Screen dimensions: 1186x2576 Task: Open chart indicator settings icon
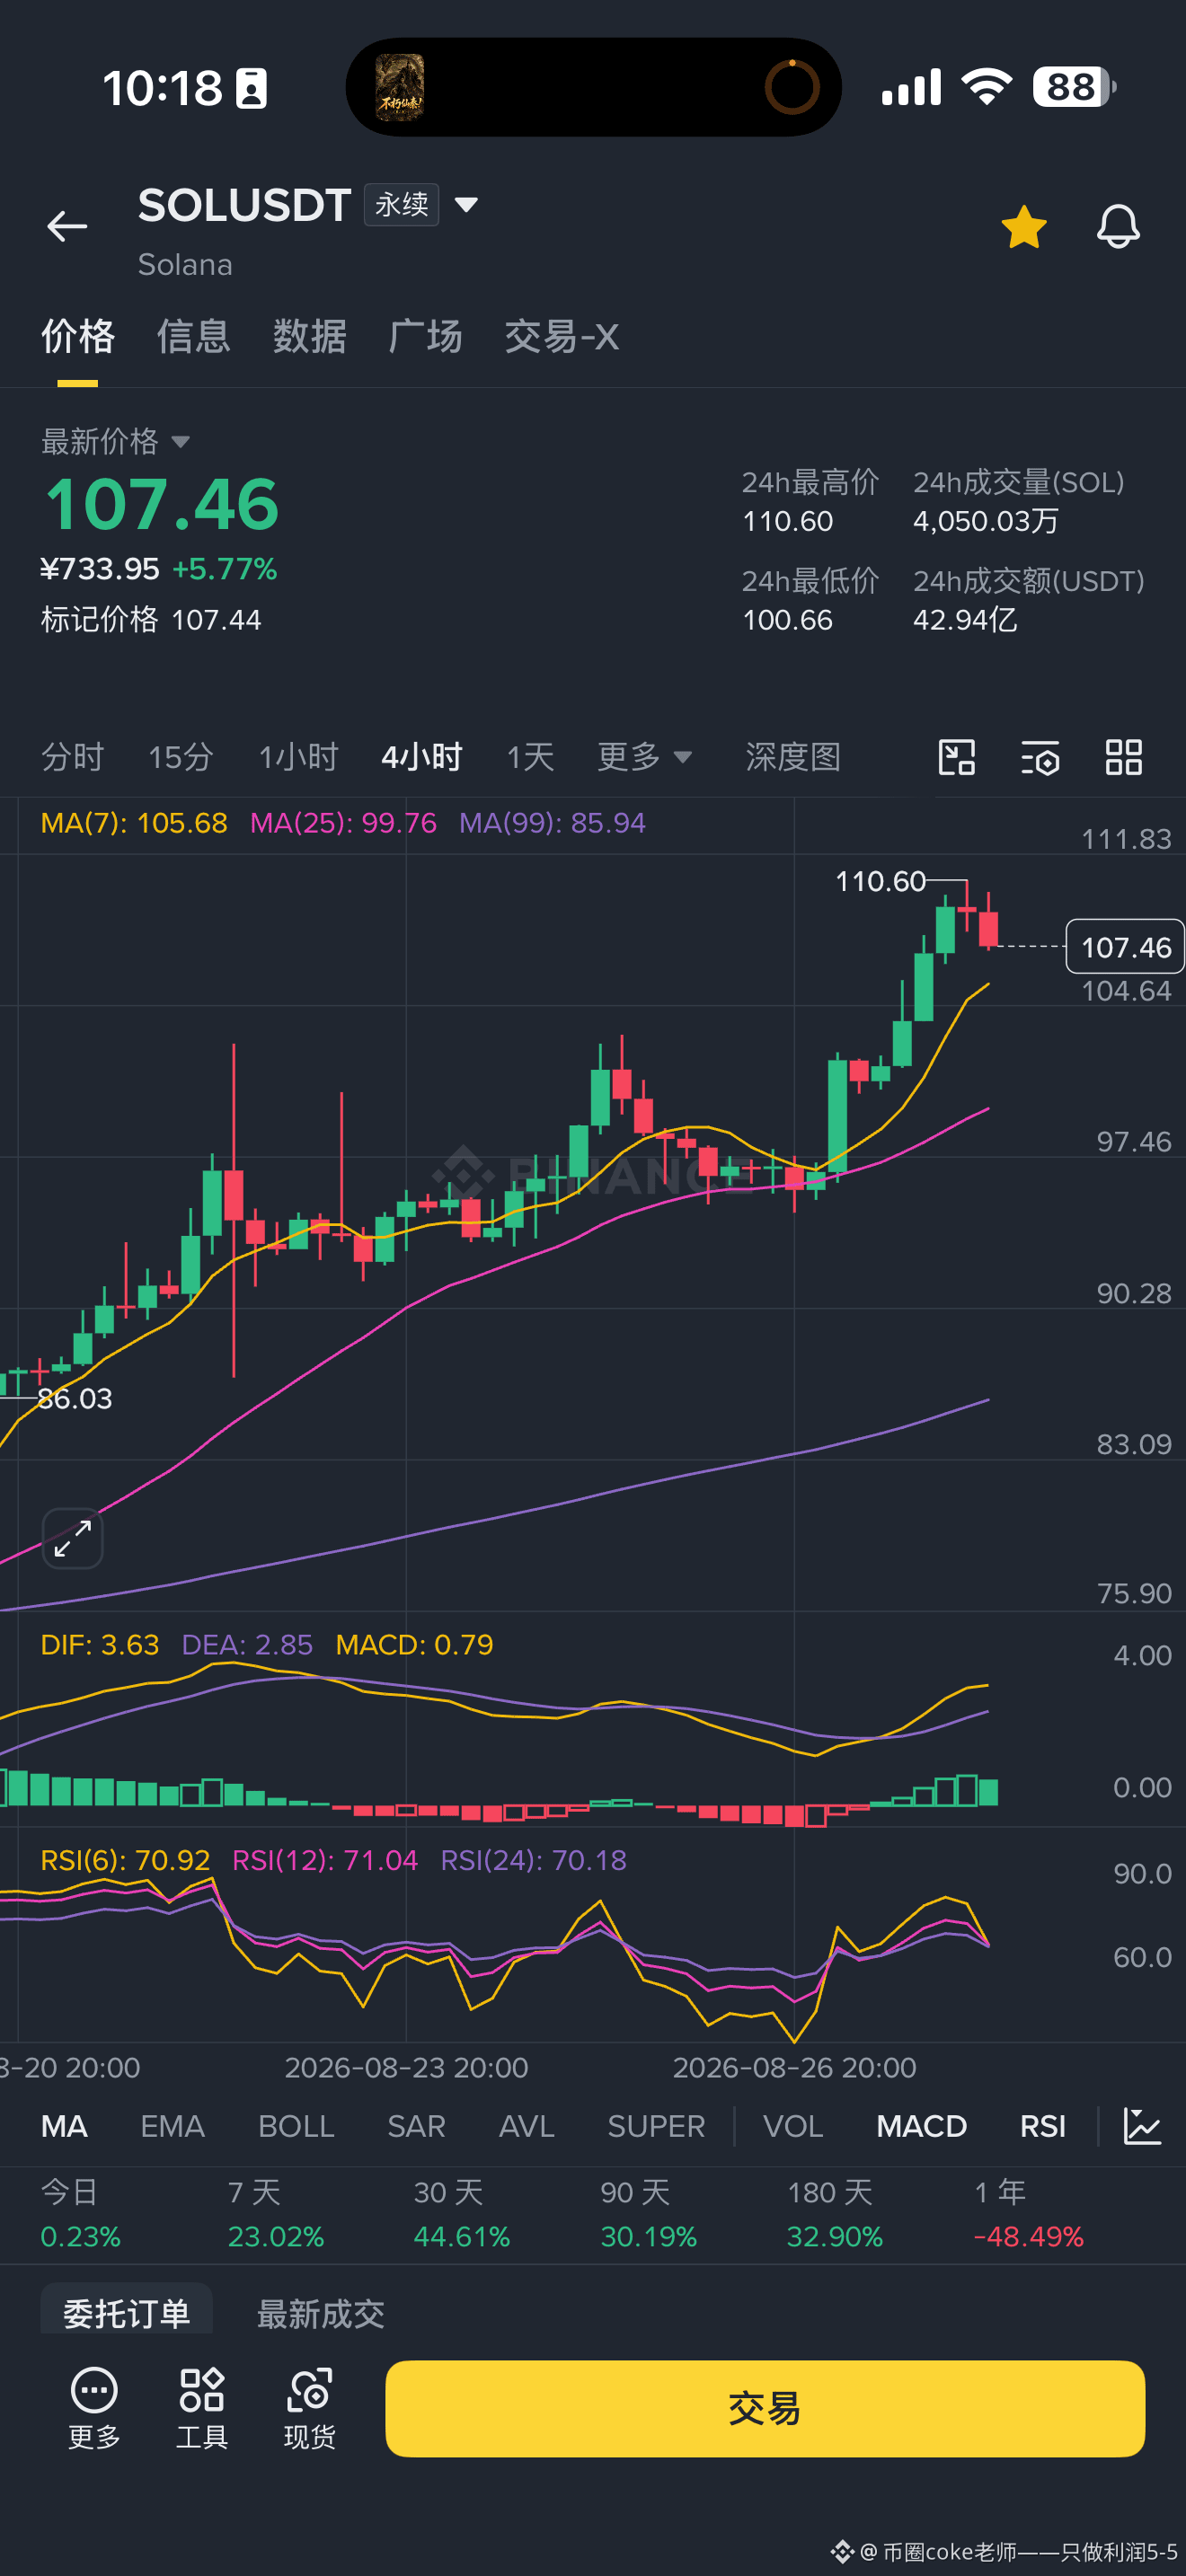pos(1040,757)
